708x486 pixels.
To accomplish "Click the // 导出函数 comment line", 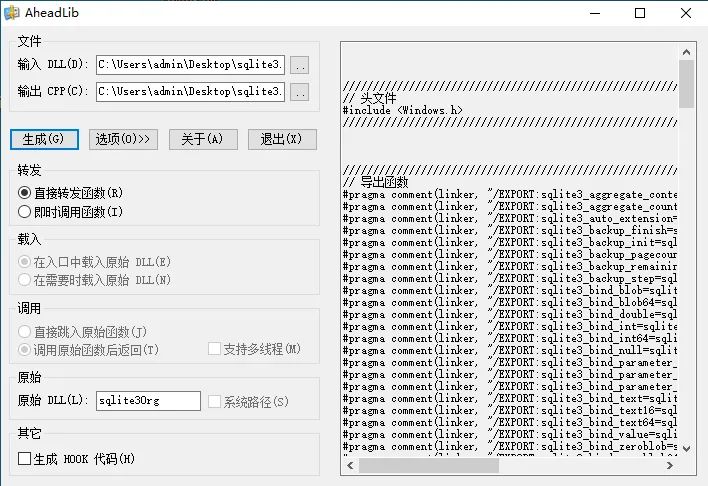I will (375, 182).
